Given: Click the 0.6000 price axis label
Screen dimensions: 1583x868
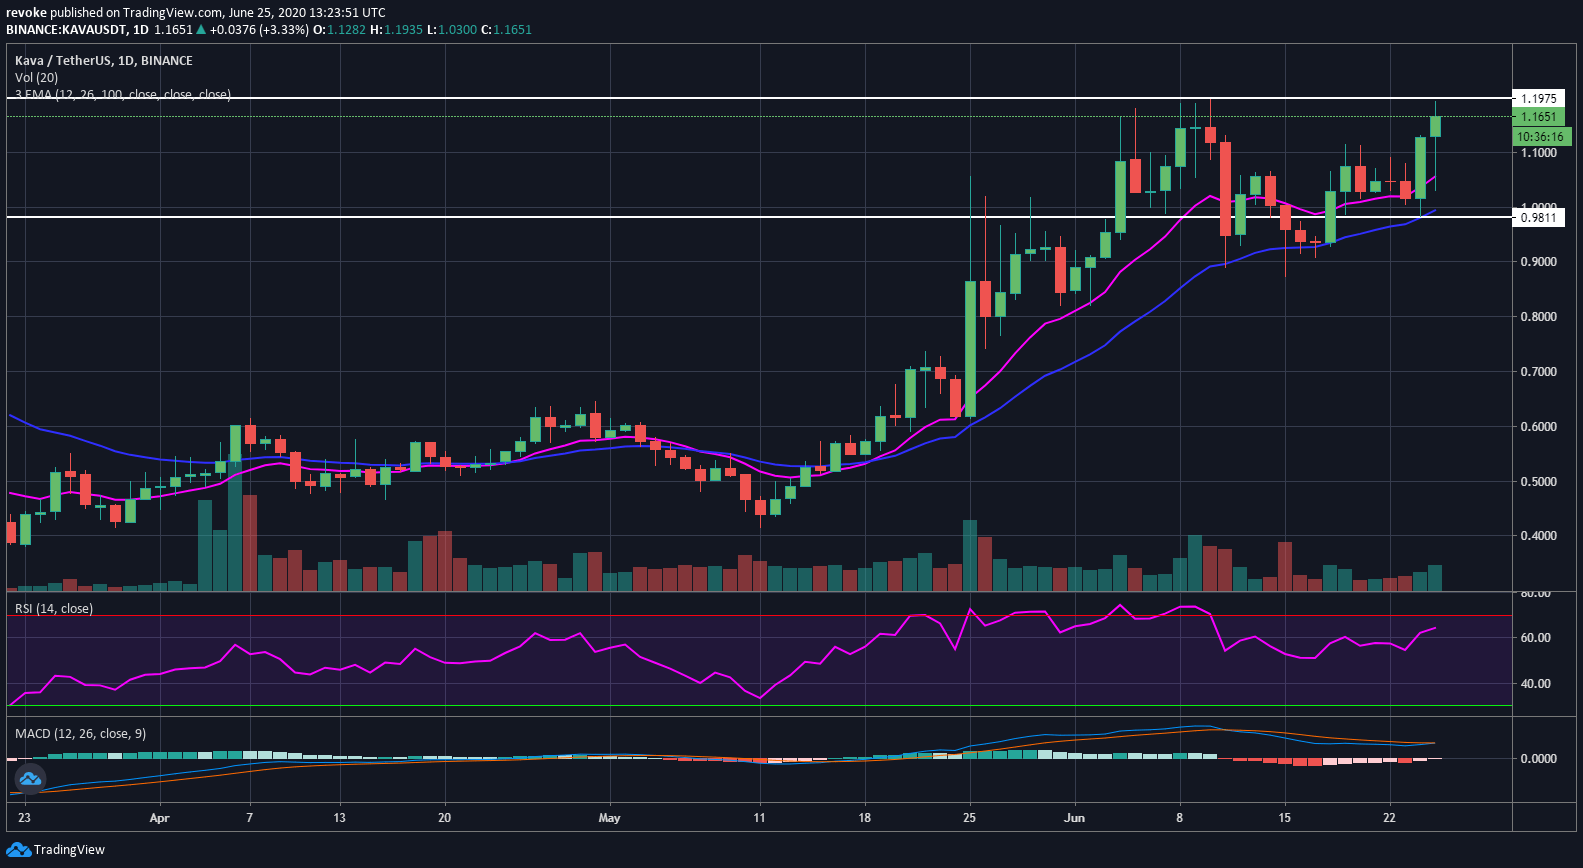Looking at the screenshot, I should click(x=1539, y=427).
